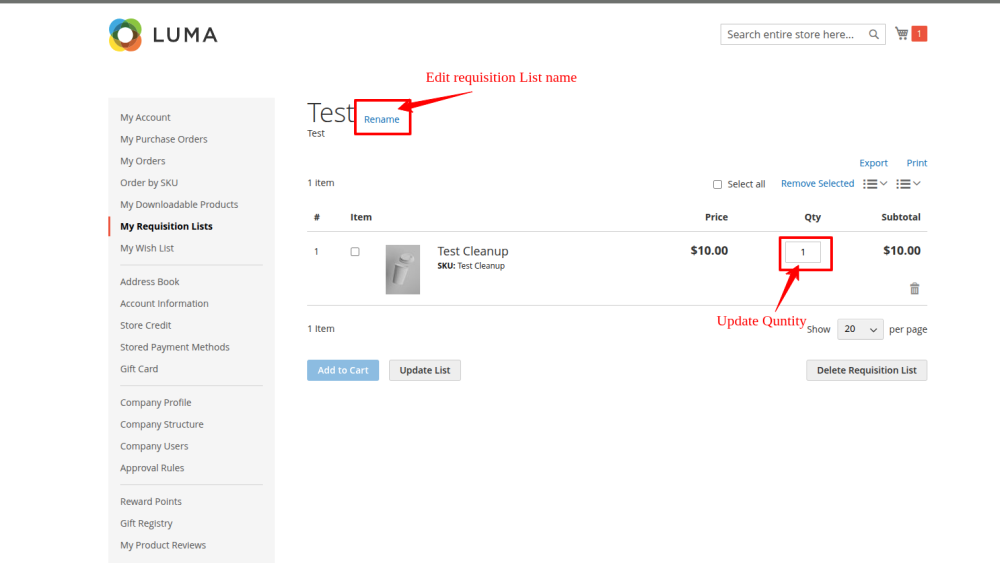Image resolution: width=1000 pixels, height=563 pixels.
Task: Tick the Test Cleanup item checkbox
Action: point(355,252)
